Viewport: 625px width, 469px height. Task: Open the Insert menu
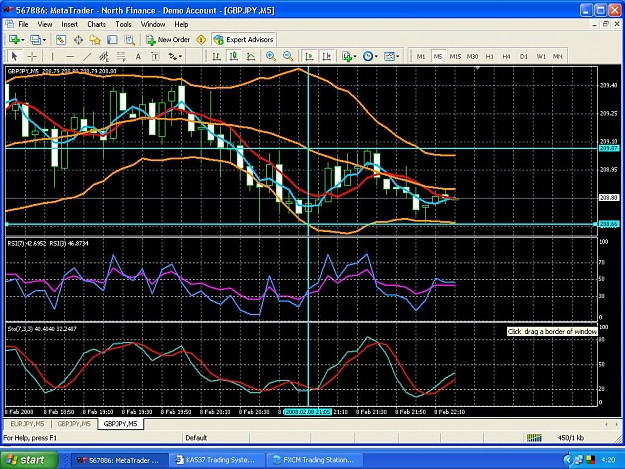tap(69, 24)
